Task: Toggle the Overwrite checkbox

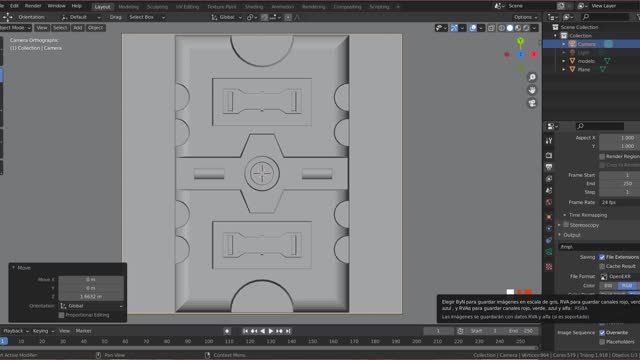Action: click(x=602, y=333)
